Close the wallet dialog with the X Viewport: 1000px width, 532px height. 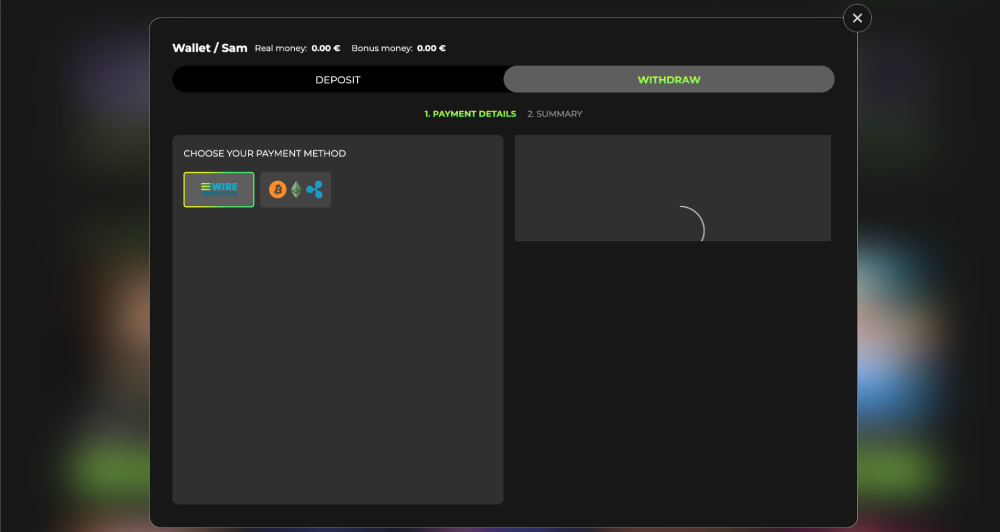[x=857, y=18]
